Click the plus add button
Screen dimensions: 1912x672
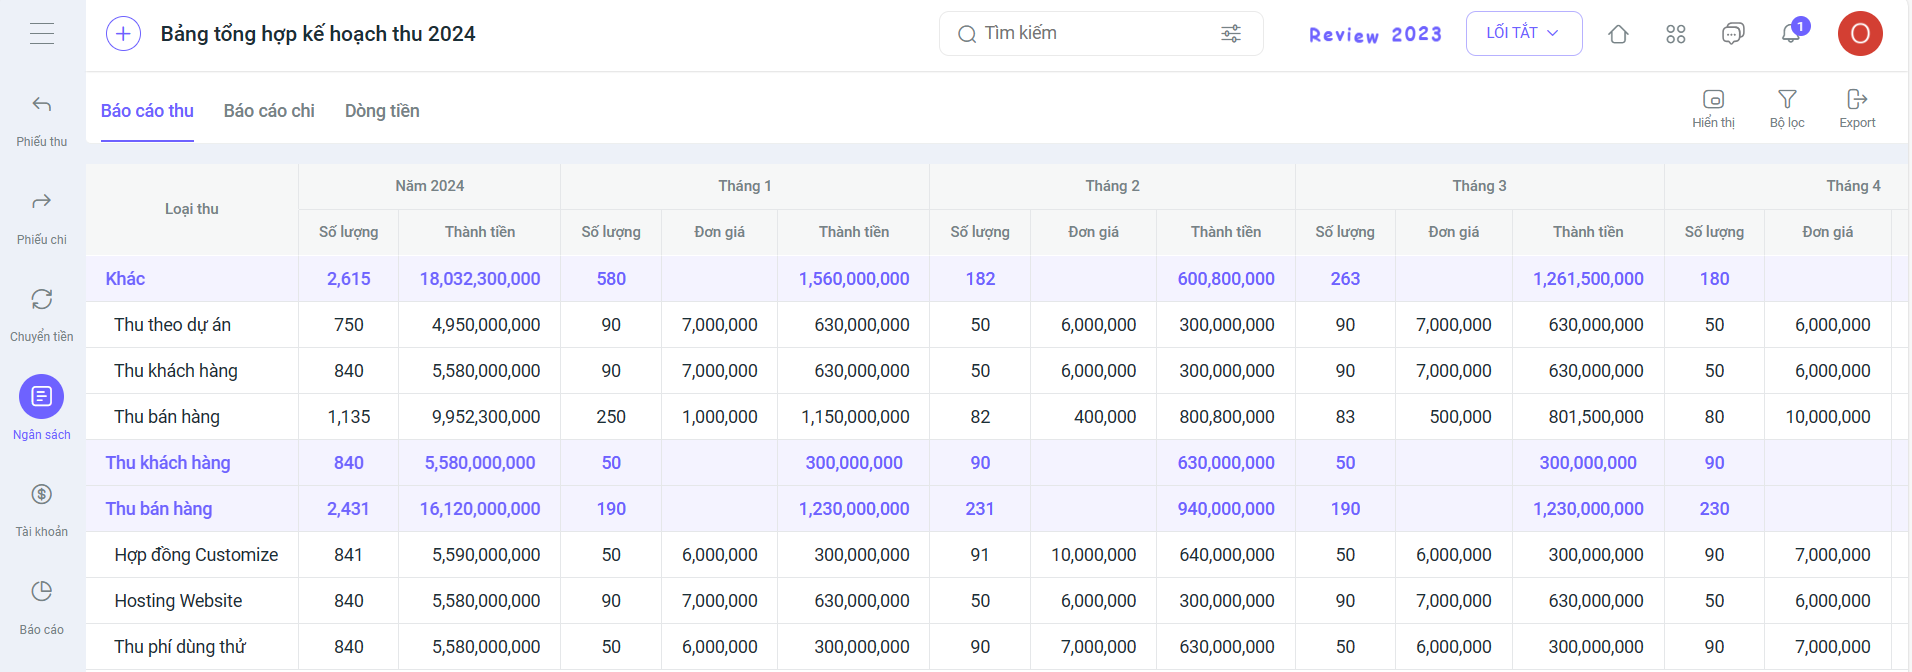point(123,34)
